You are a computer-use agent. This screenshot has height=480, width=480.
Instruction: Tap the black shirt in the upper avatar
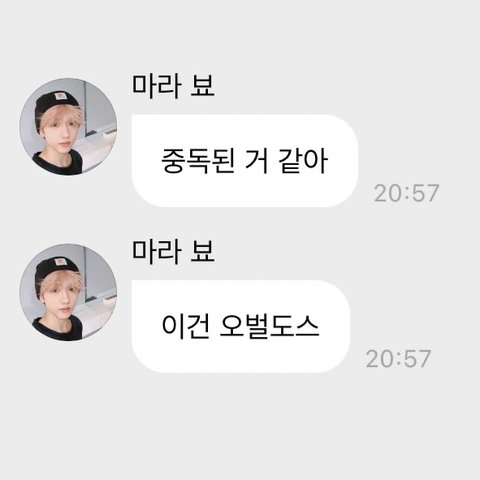57,164
